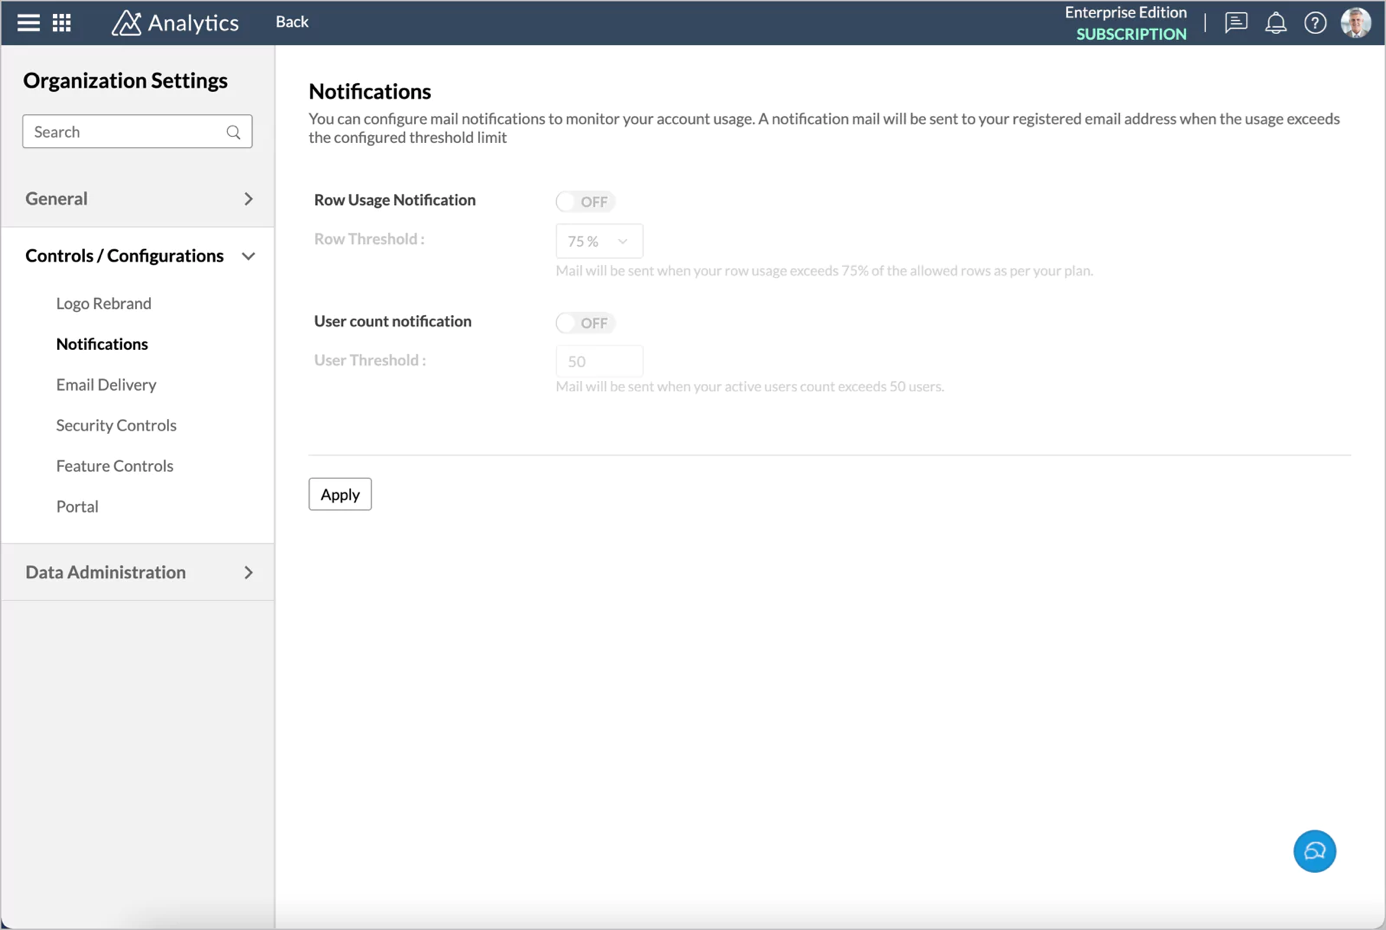Expand the Data Administration section
The height and width of the screenshot is (930, 1386).
(x=138, y=572)
